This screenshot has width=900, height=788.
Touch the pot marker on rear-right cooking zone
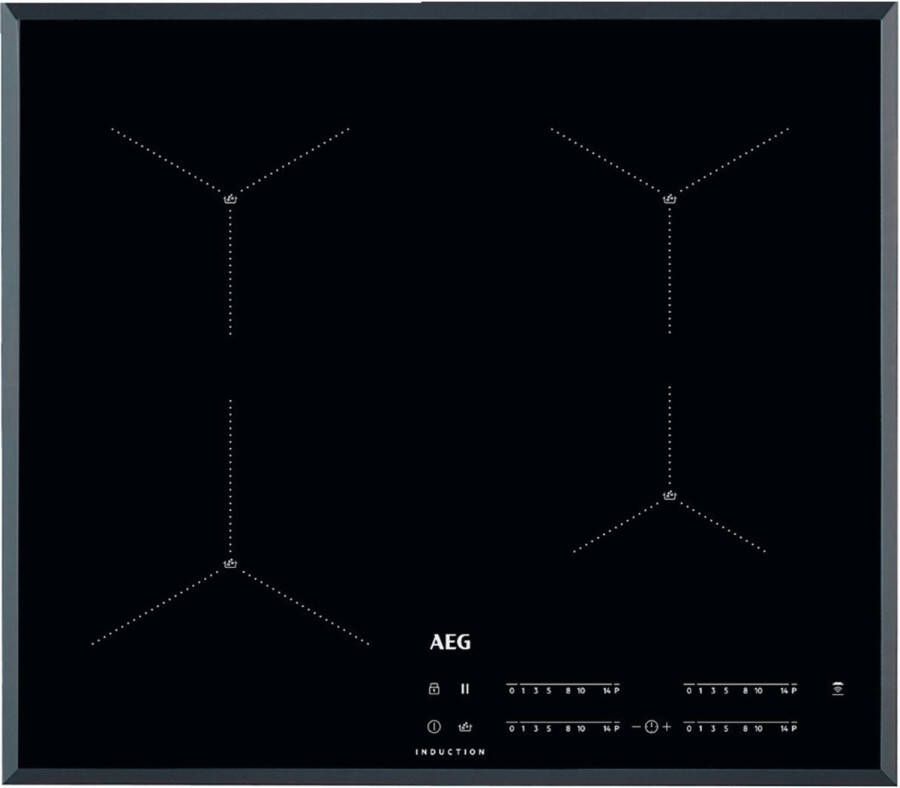tap(670, 198)
